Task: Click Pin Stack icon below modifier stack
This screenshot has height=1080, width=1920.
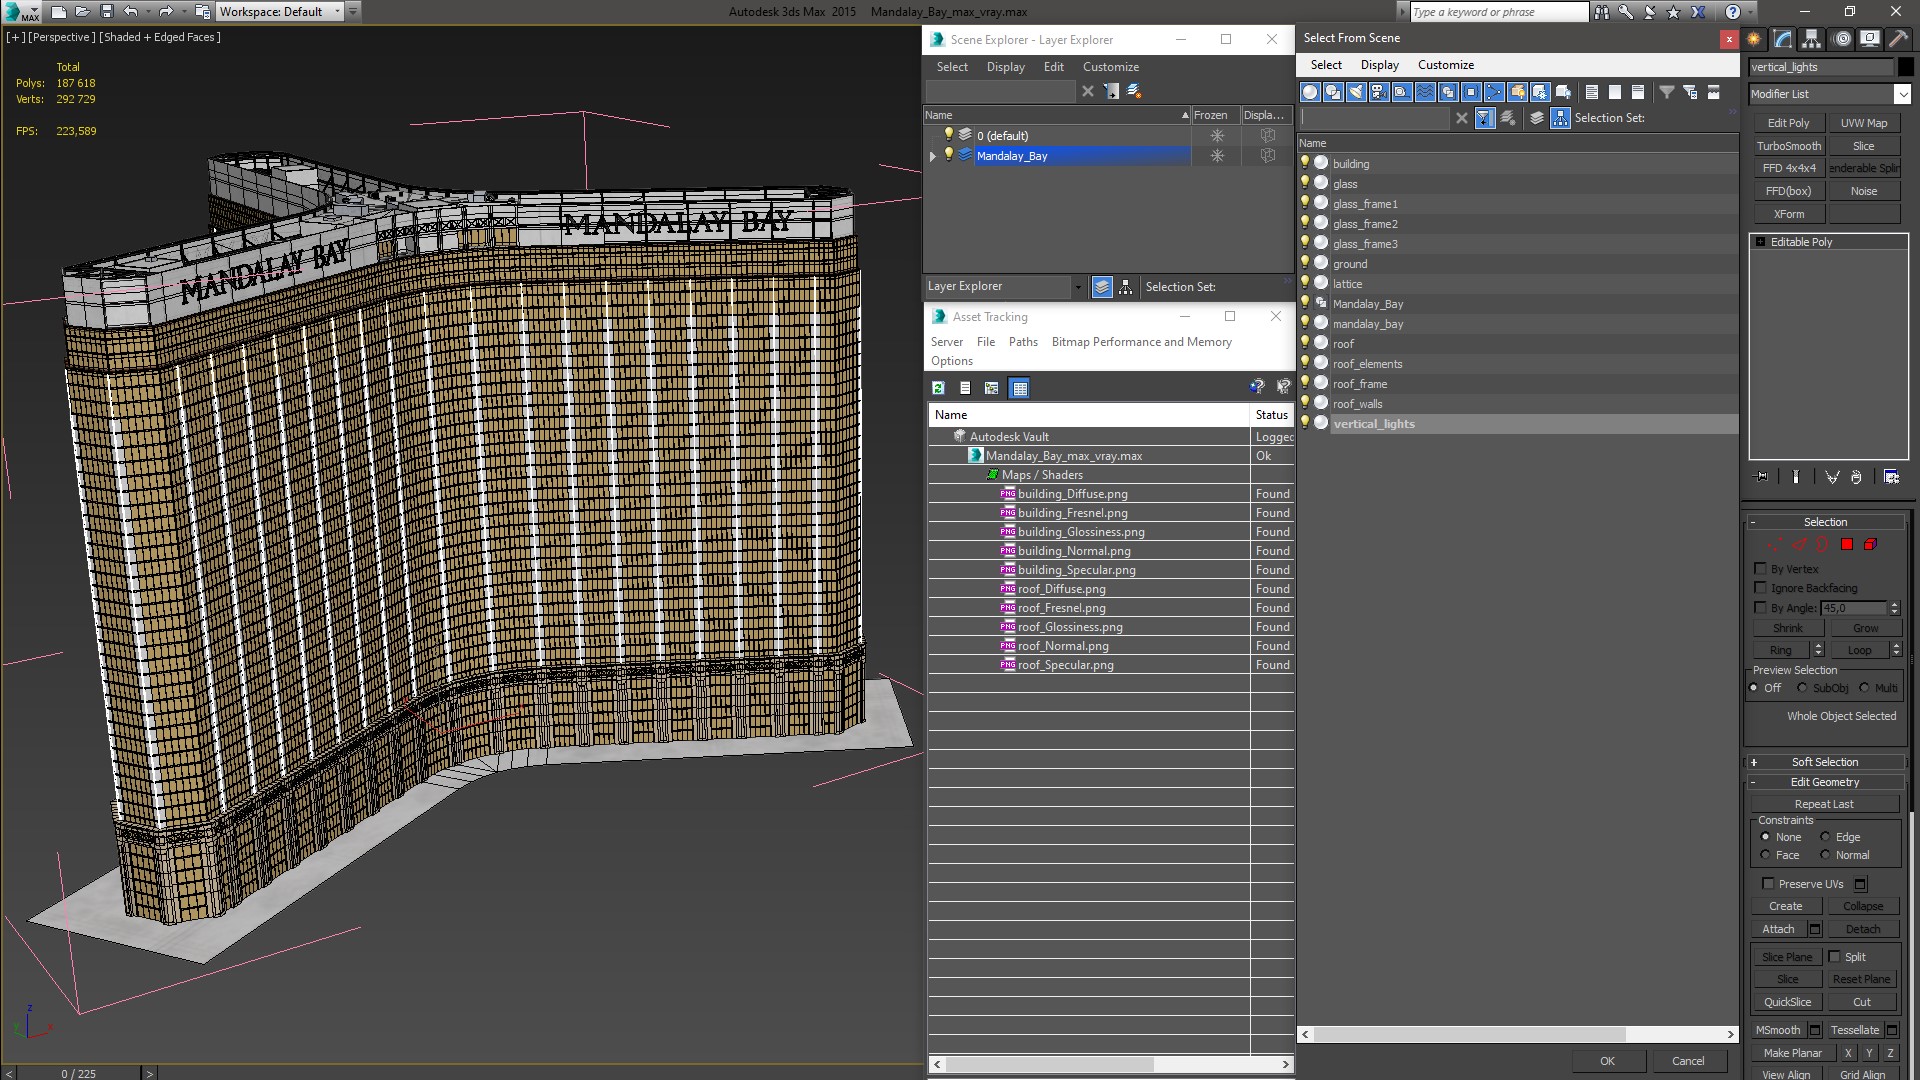Action: pos(1761,477)
